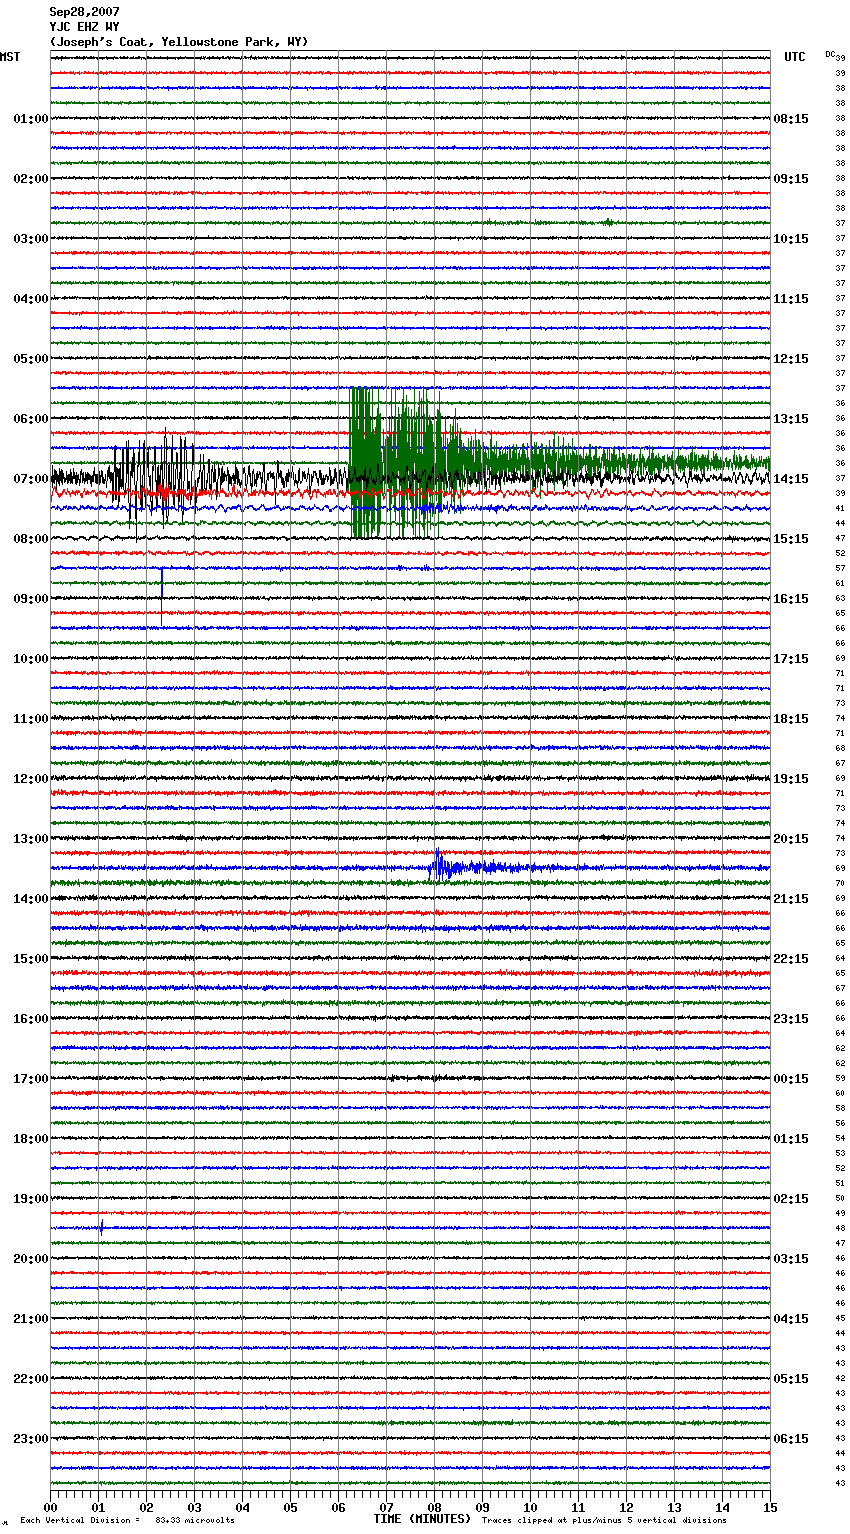Select the 17:00 MST time label
This screenshot has height=1534, width=850.
[31, 1079]
